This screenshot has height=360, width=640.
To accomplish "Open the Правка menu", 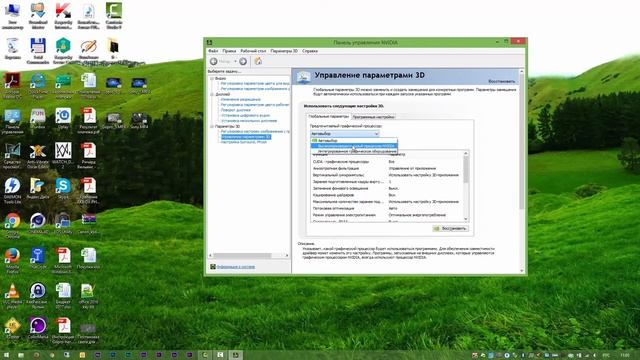I will coord(229,51).
